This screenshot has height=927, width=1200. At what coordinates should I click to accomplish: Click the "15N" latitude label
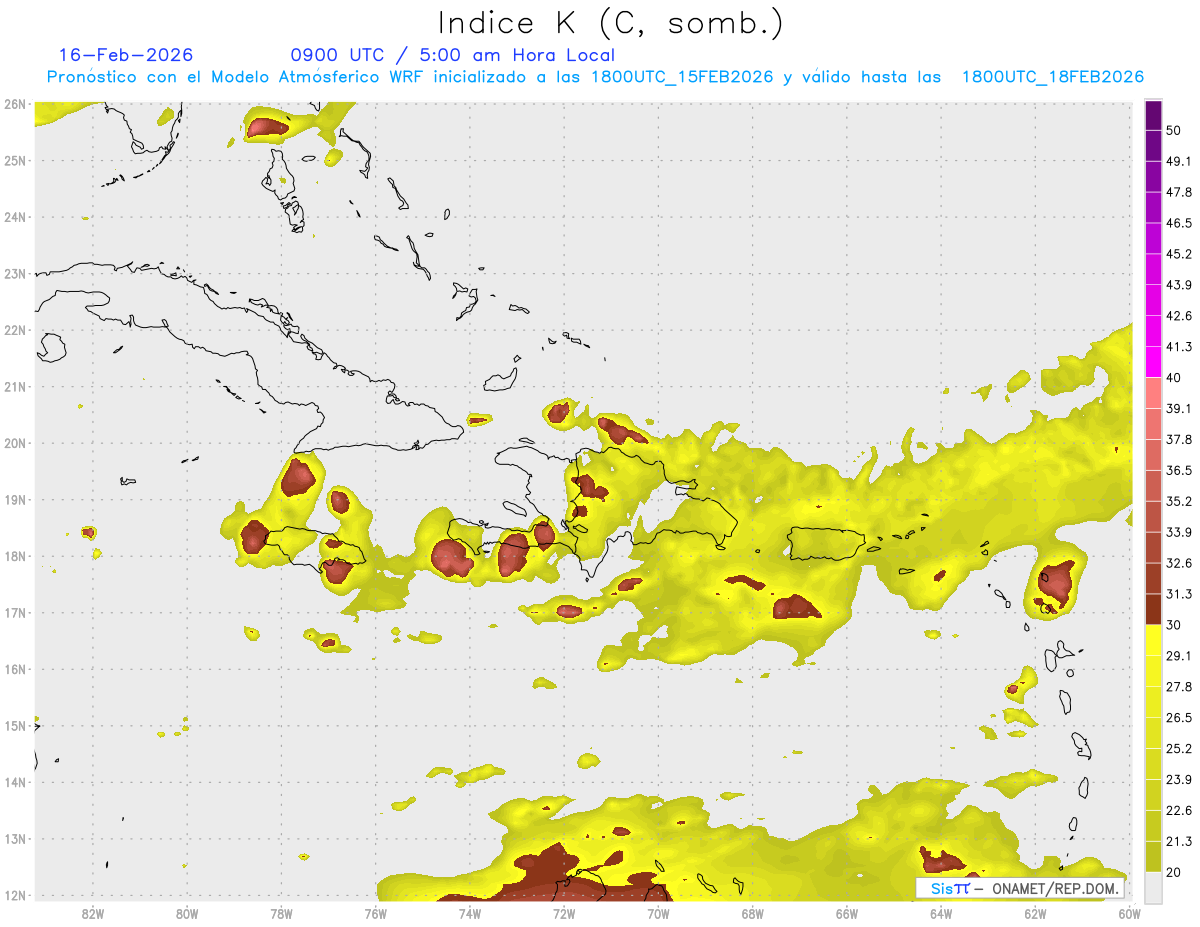[x=14, y=725]
